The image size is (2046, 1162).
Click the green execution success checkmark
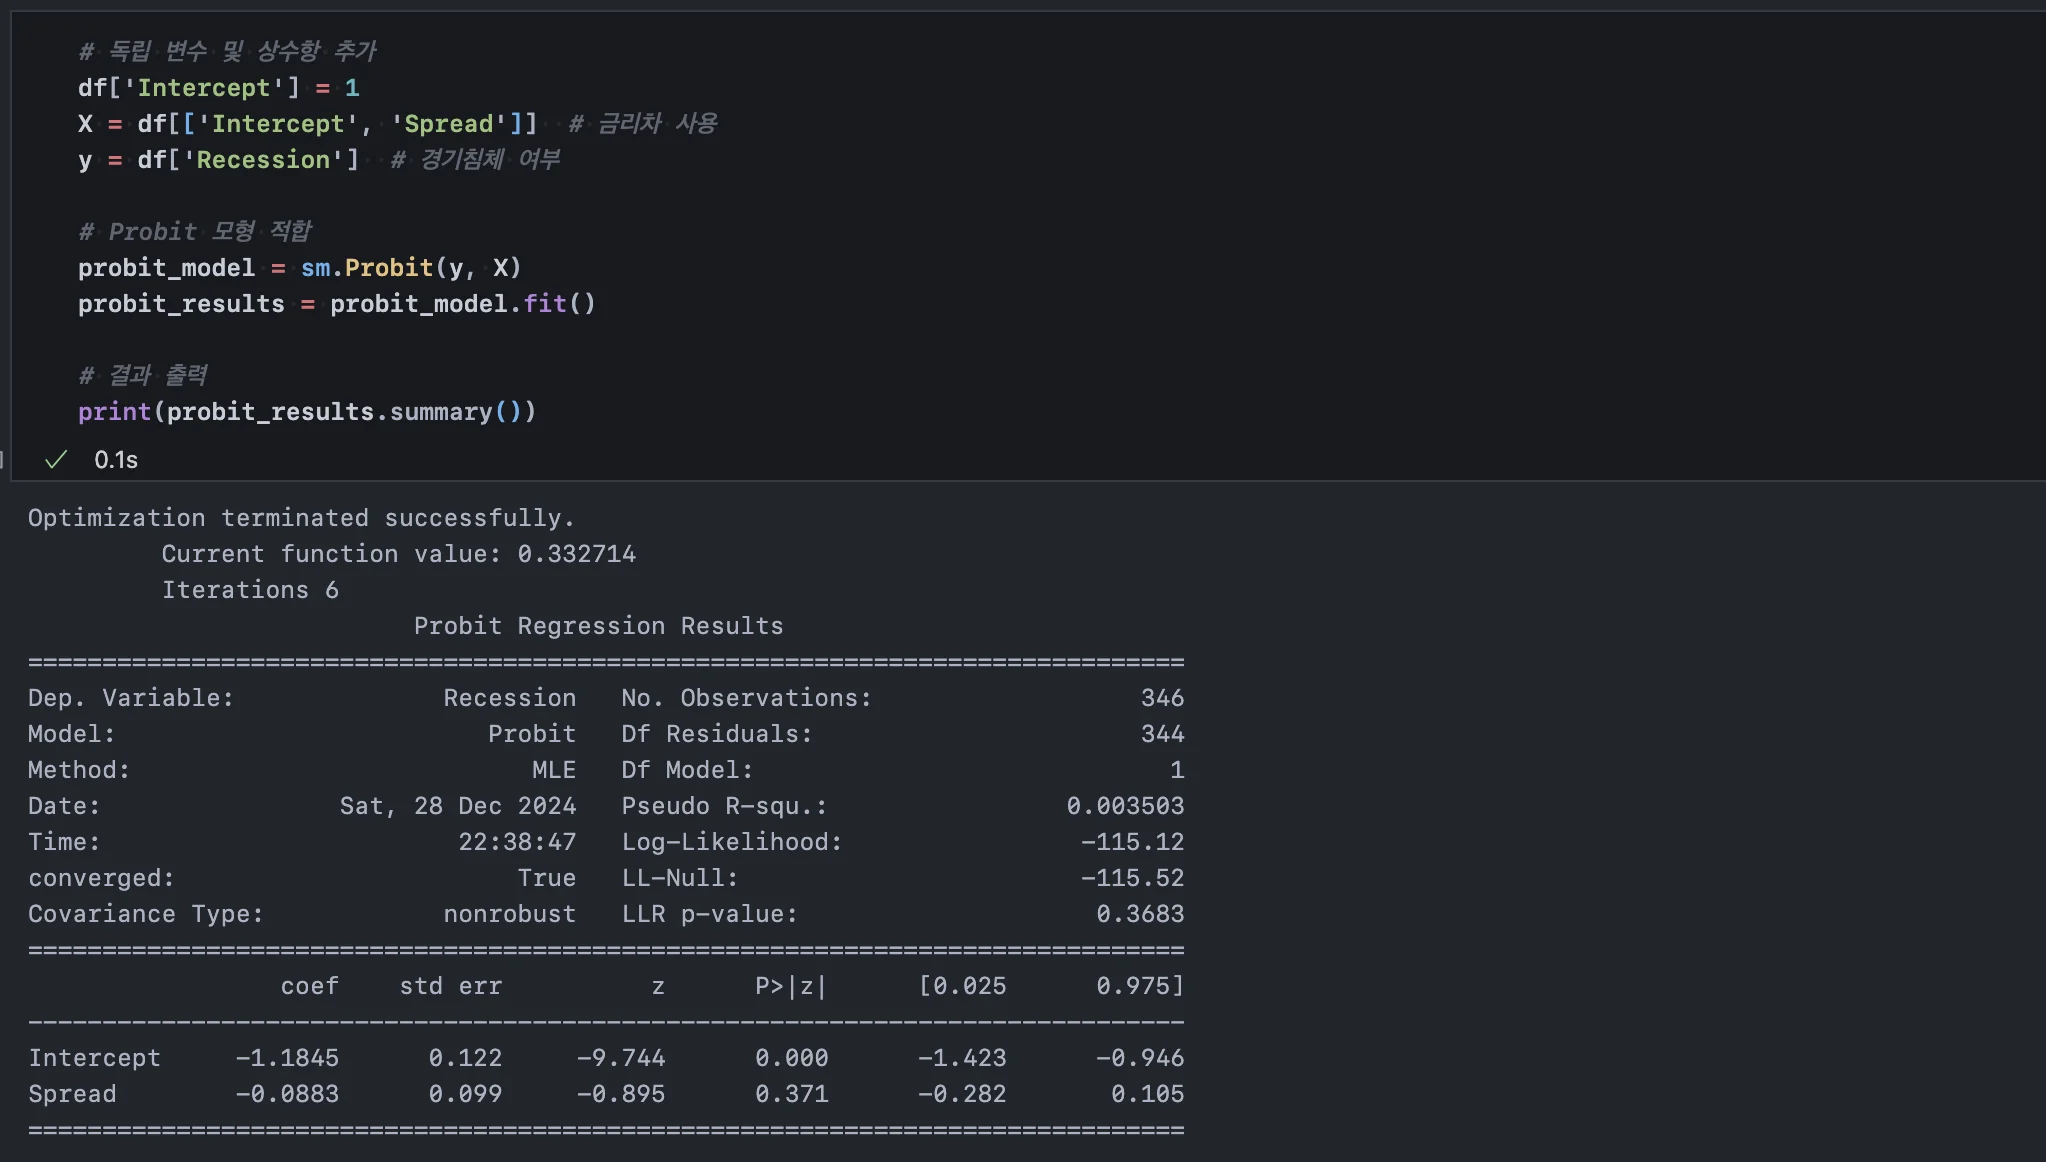(56, 459)
